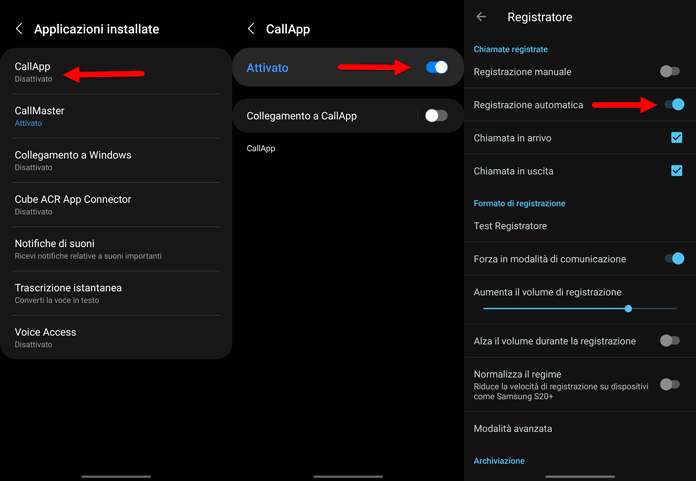
Task: Open Test Registratore option
Action: click(580, 226)
